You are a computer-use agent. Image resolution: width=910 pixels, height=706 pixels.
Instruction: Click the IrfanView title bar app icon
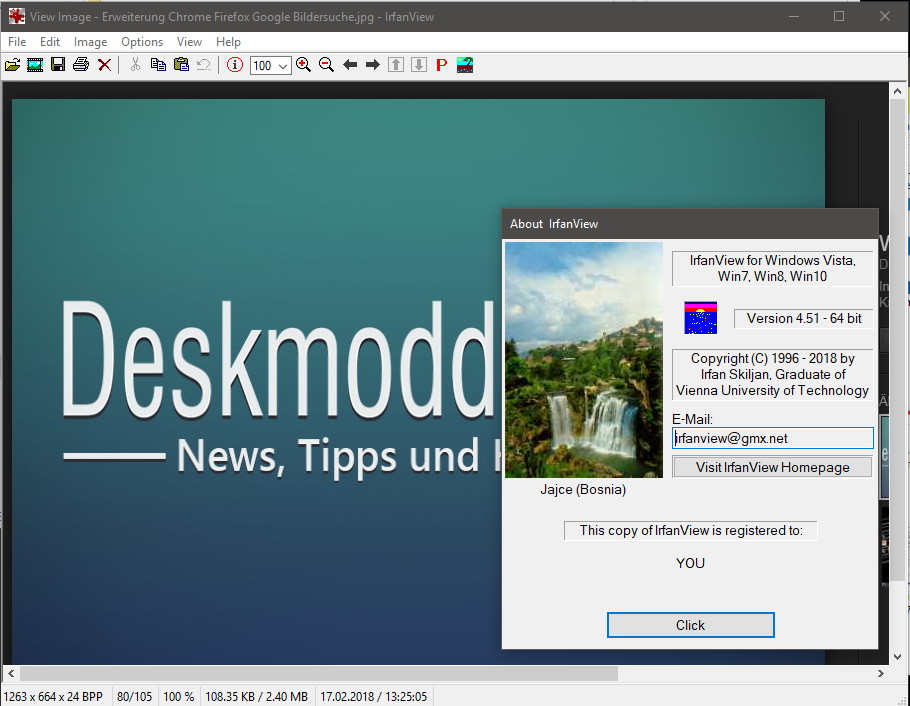pyautogui.click(x=16, y=16)
